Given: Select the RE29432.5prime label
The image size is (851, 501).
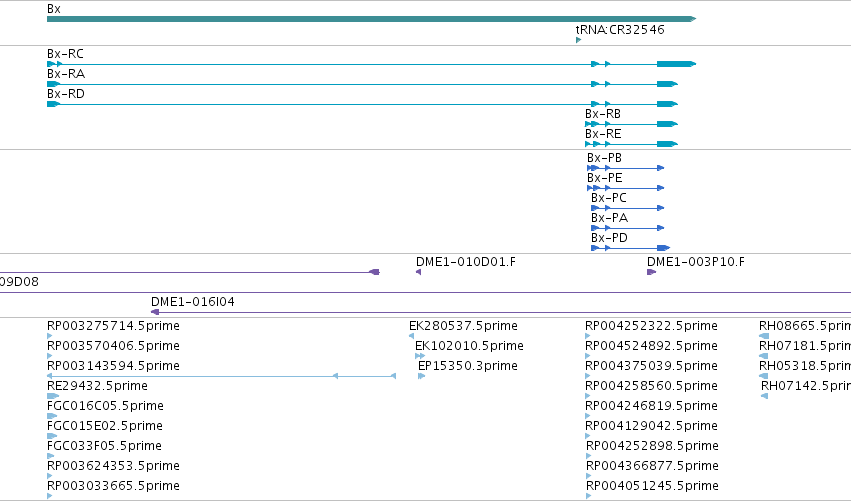Looking at the screenshot, I should point(97,386).
